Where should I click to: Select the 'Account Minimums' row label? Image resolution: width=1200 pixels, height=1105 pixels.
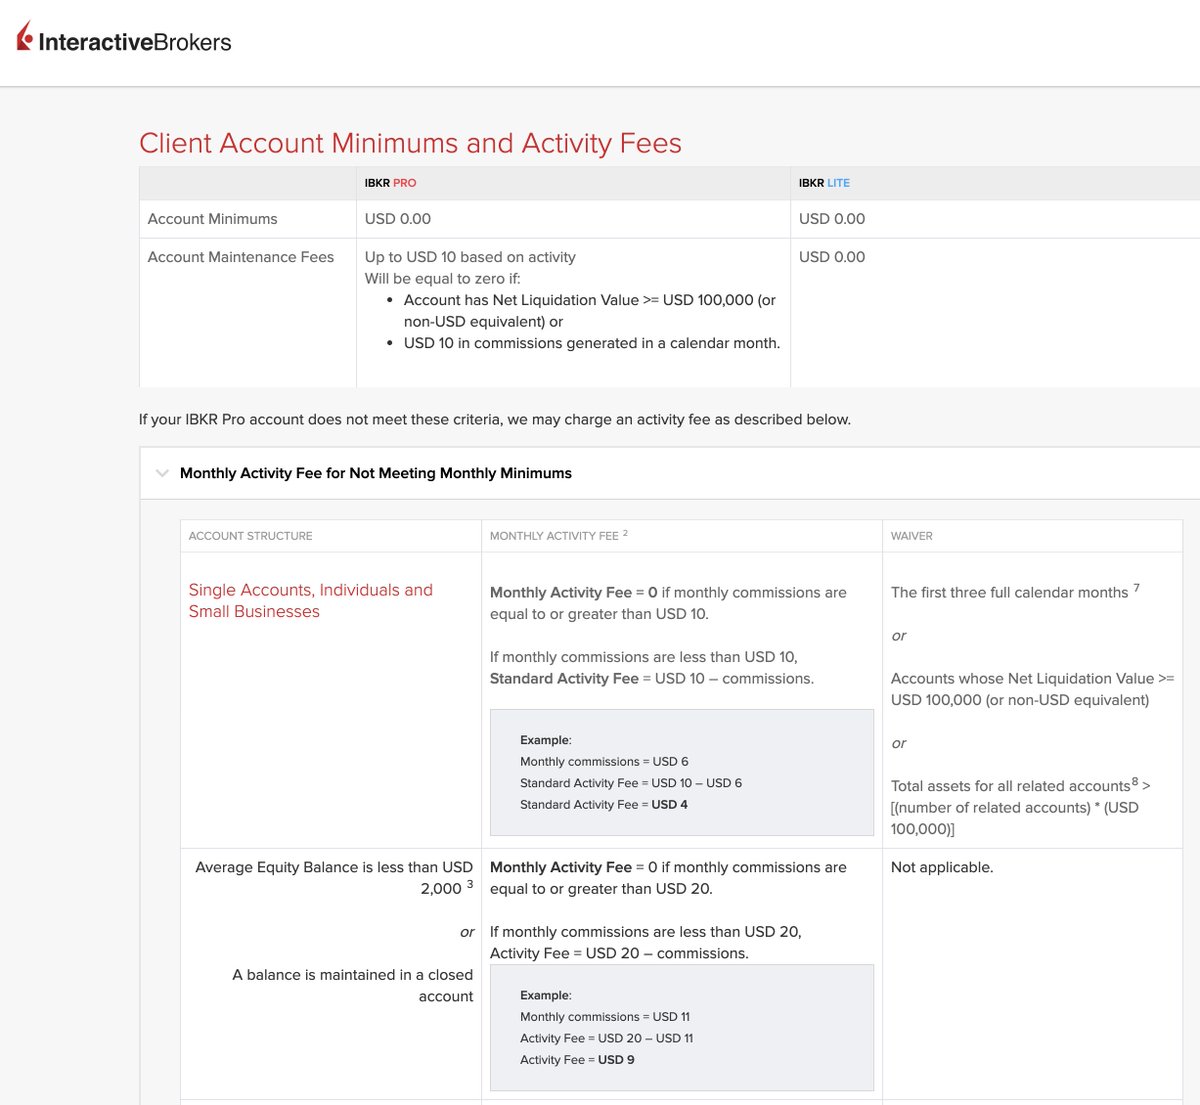click(x=213, y=219)
